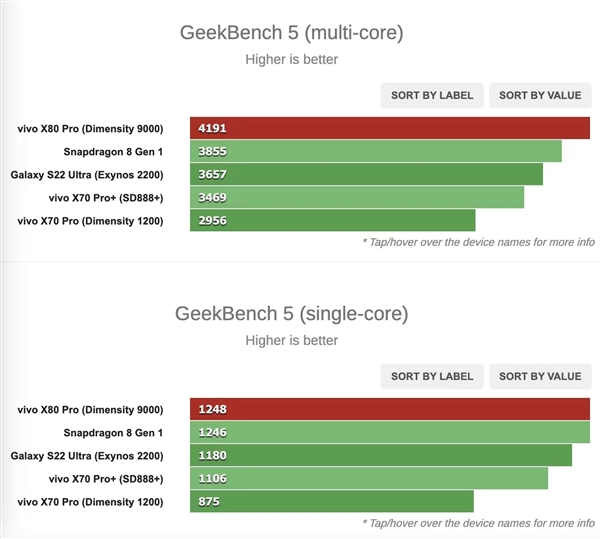600x539 pixels.
Task: Select the 2956 multi-core bar
Action: pyautogui.click(x=333, y=220)
